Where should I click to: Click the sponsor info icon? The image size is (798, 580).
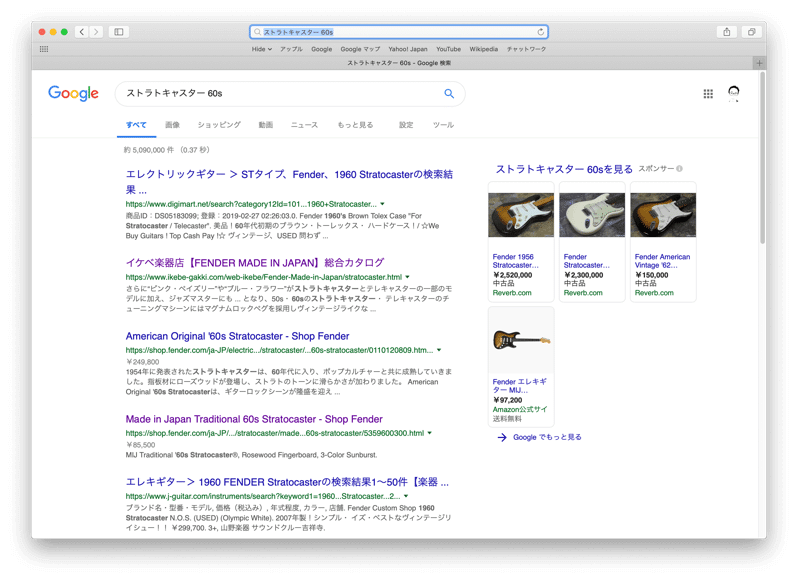coord(679,168)
